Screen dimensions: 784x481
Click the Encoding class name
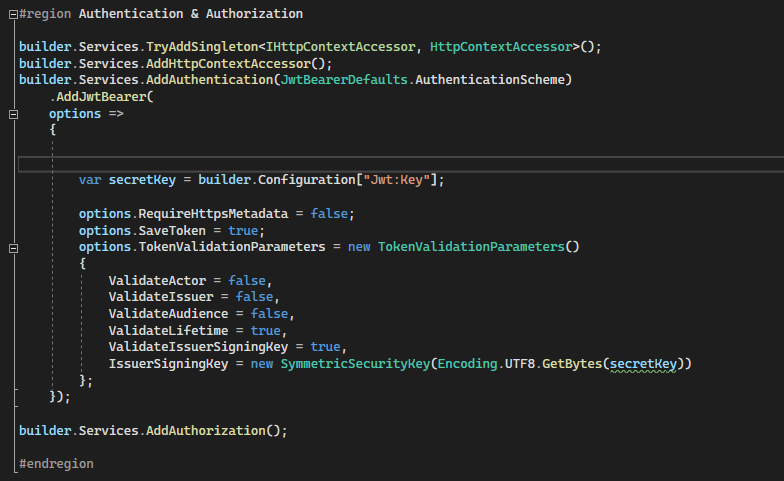(468, 364)
